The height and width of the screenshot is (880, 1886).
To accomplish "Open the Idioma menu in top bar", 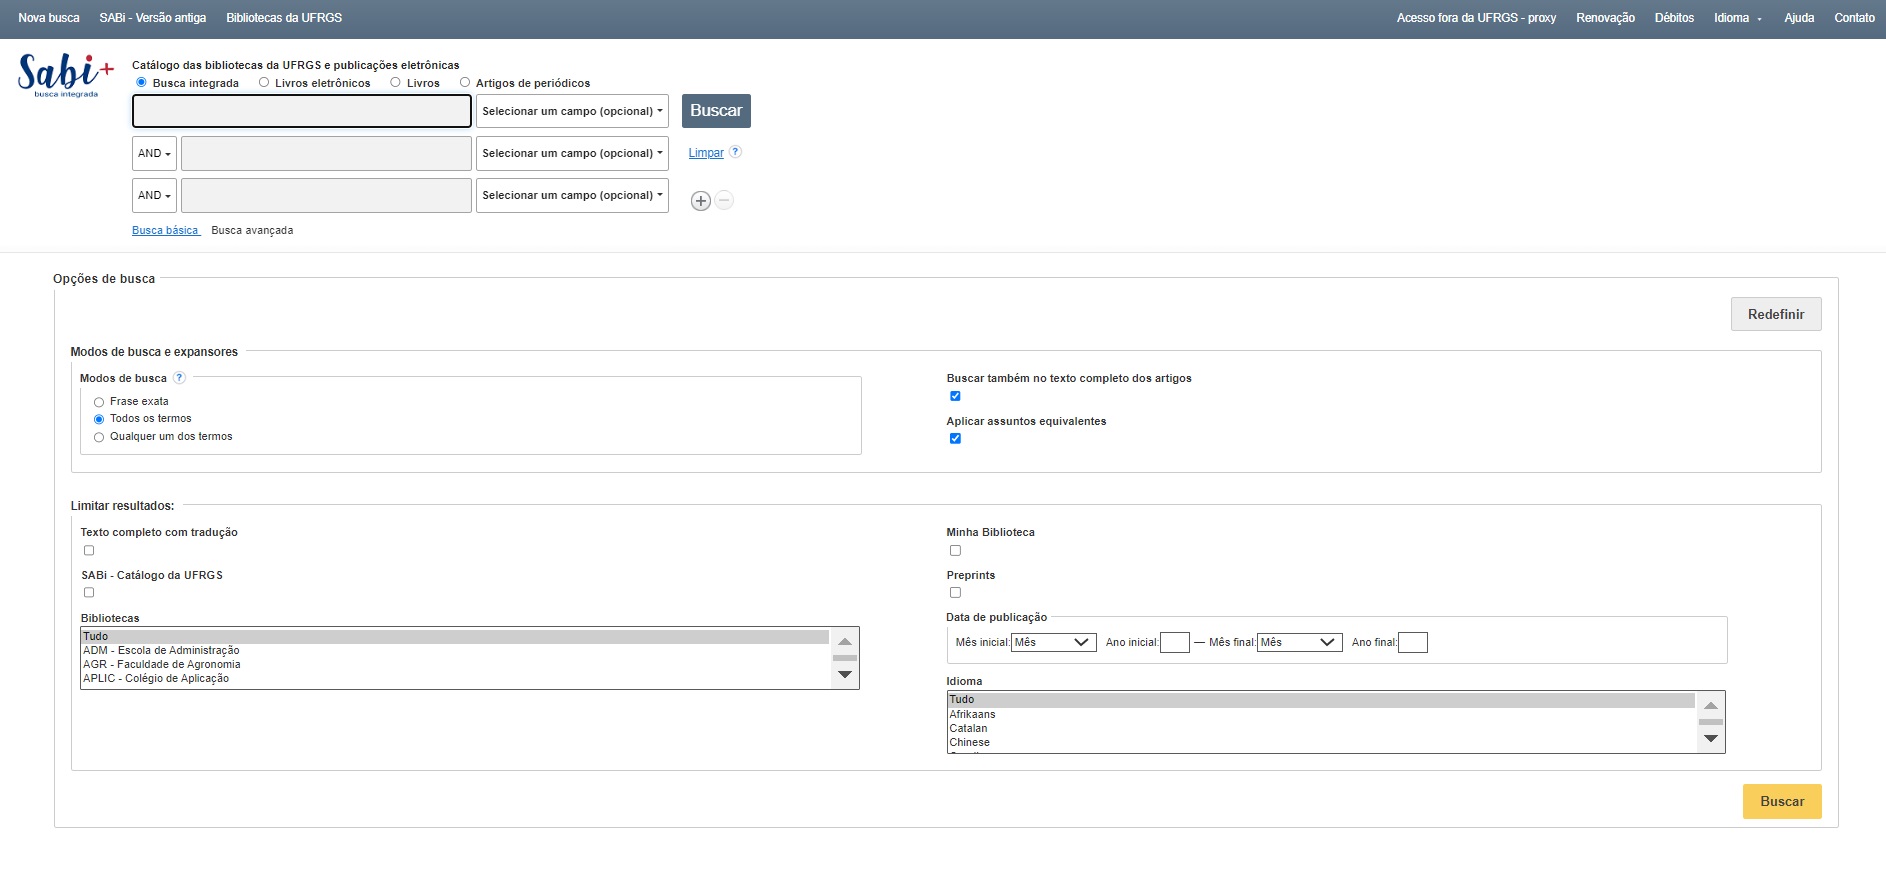I will [1737, 18].
